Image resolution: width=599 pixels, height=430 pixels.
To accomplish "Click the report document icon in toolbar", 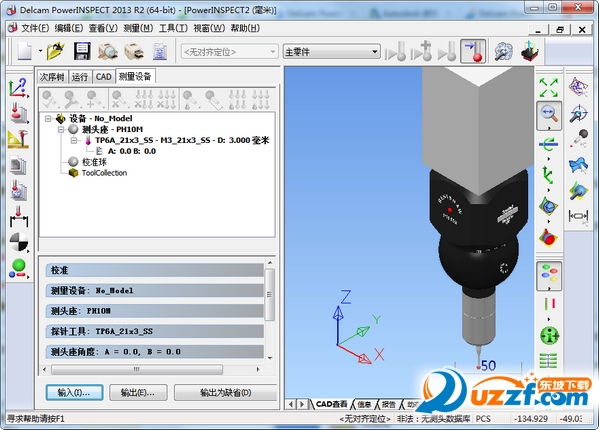I will [160, 51].
